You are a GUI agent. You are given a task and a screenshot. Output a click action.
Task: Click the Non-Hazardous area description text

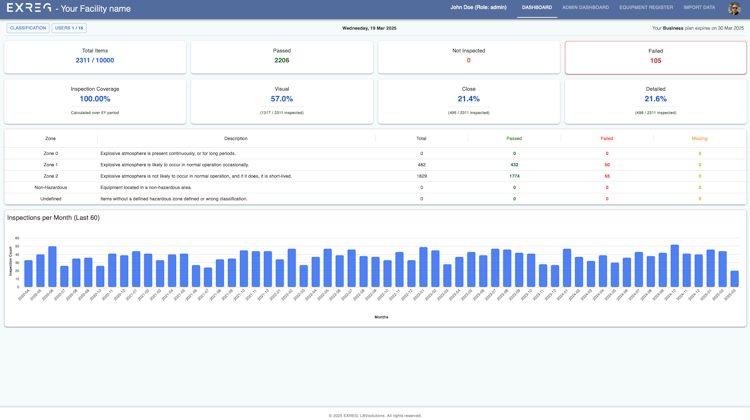point(146,188)
